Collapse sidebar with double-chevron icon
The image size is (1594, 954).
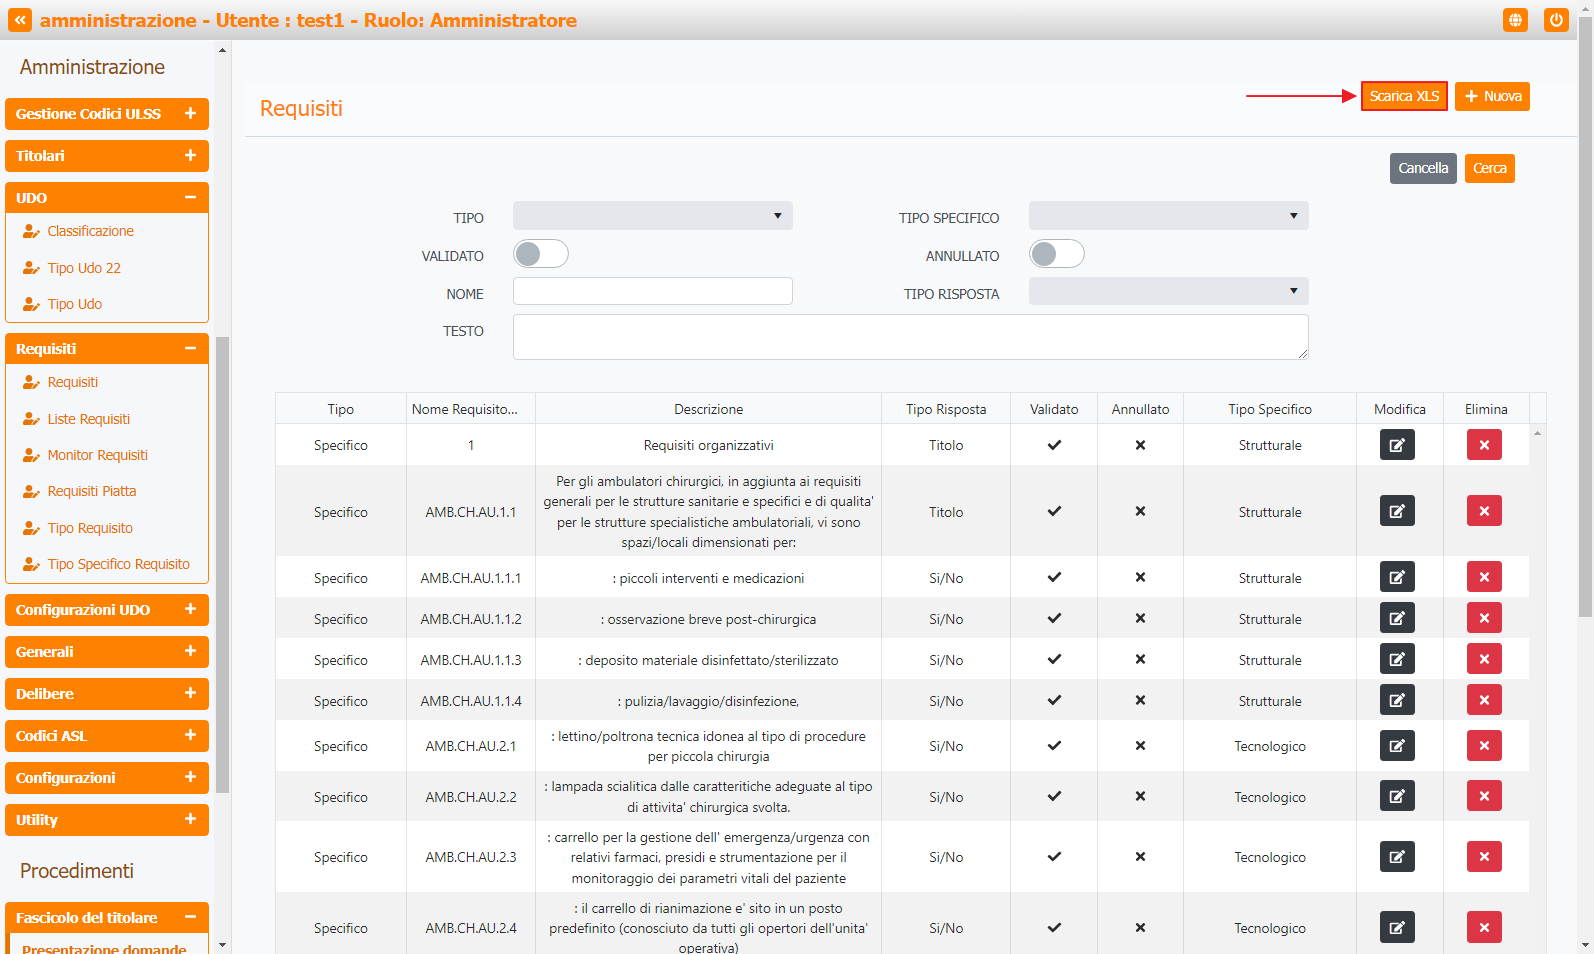point(20,20)
